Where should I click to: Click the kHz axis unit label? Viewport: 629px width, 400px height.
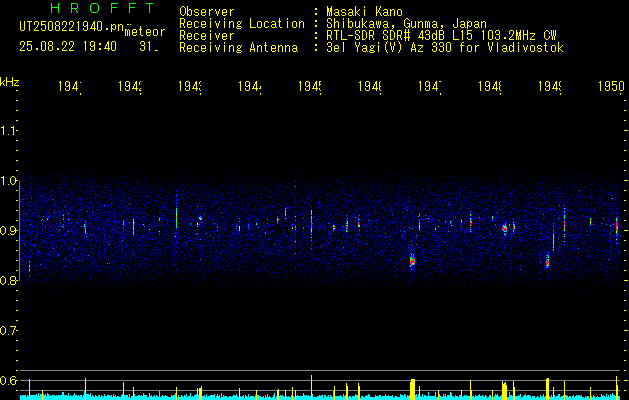pyautogui.click(x=10, y=82)
